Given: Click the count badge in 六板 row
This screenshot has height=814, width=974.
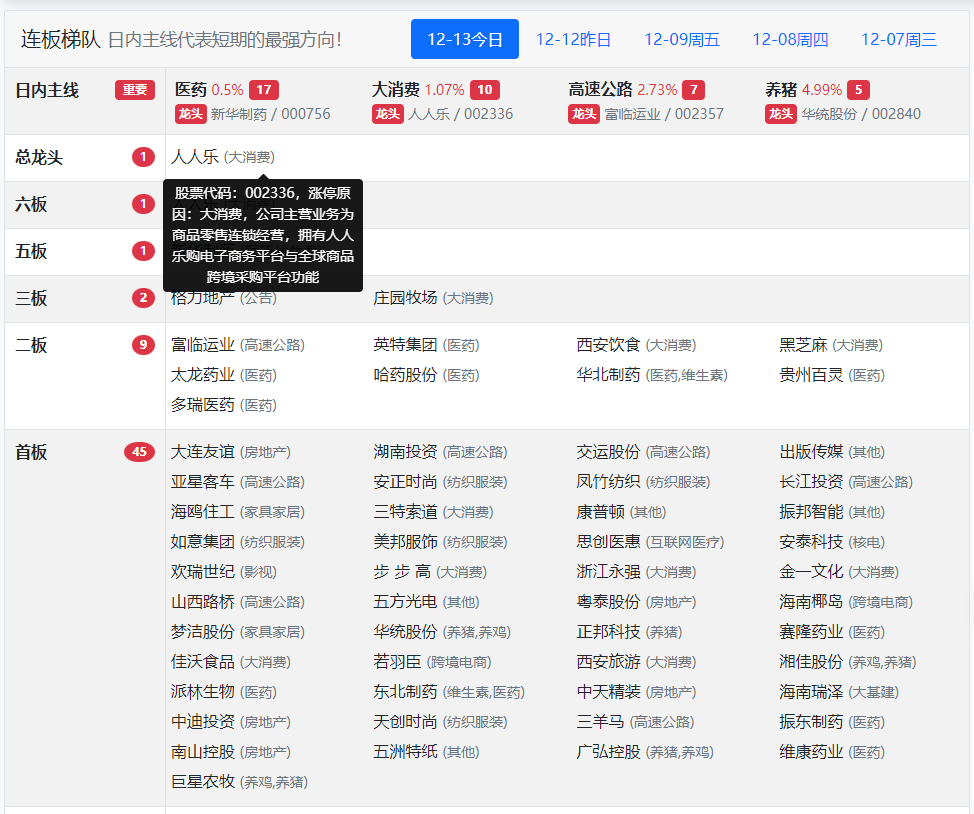Looking at the screenshot, I should point(143,204).
